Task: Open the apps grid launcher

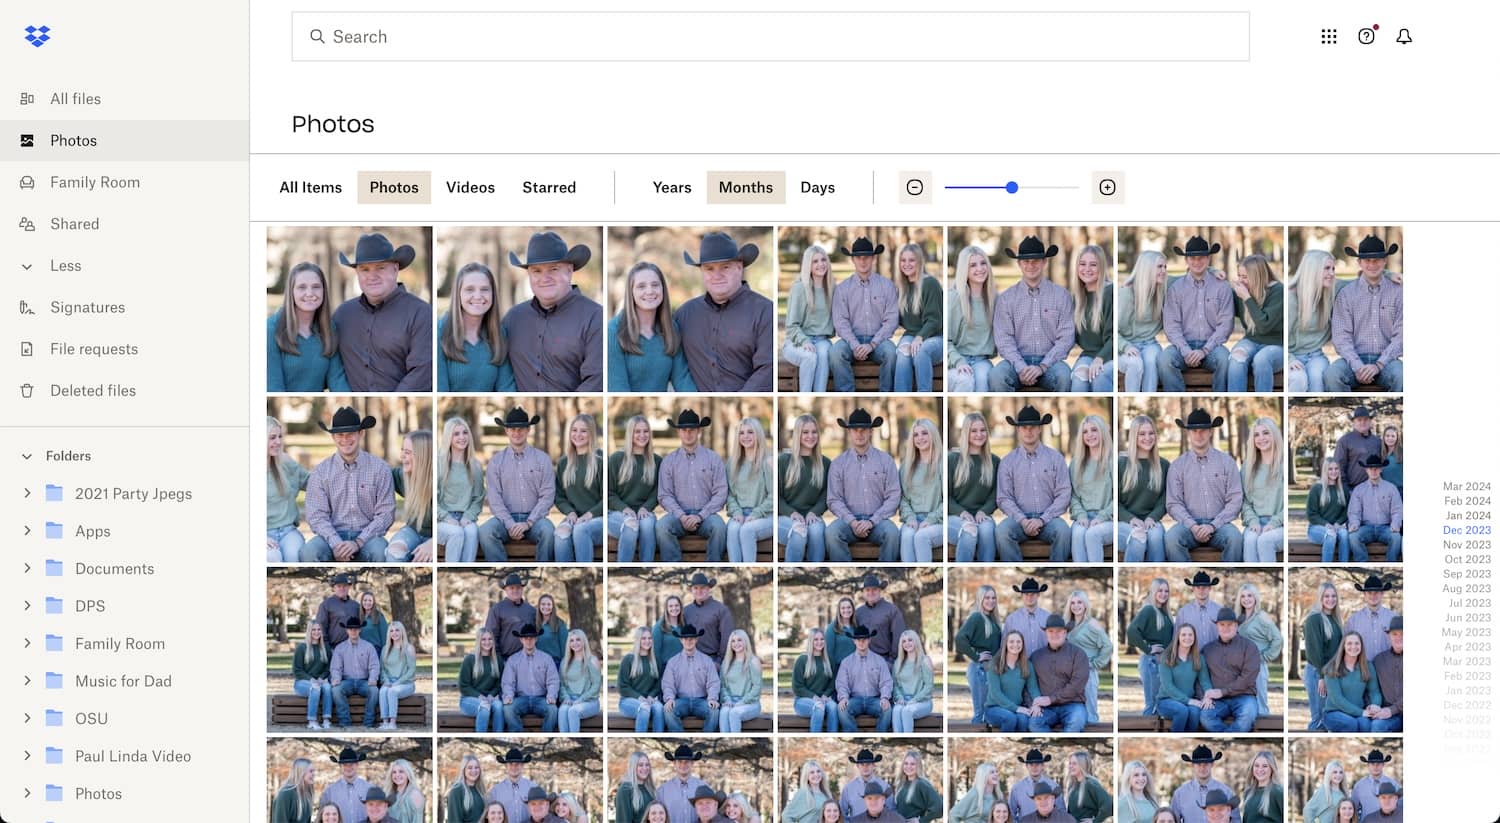Action: tap(1329, 36)
